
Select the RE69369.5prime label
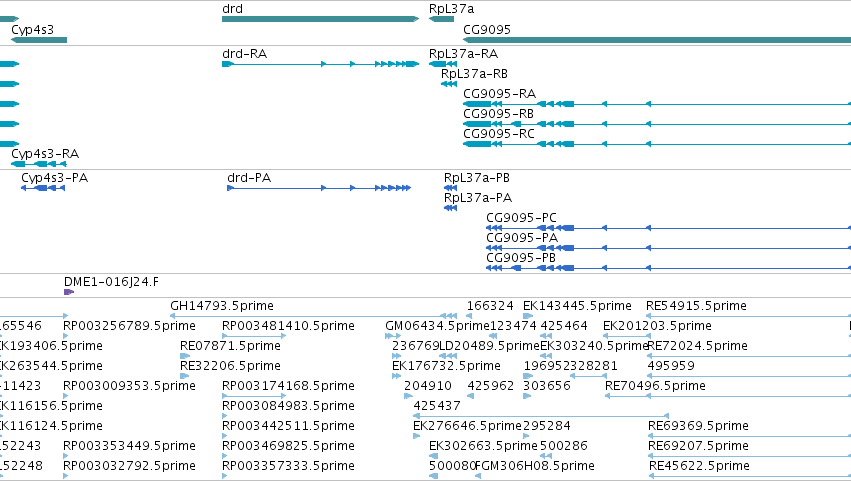(x=698, y=427)
